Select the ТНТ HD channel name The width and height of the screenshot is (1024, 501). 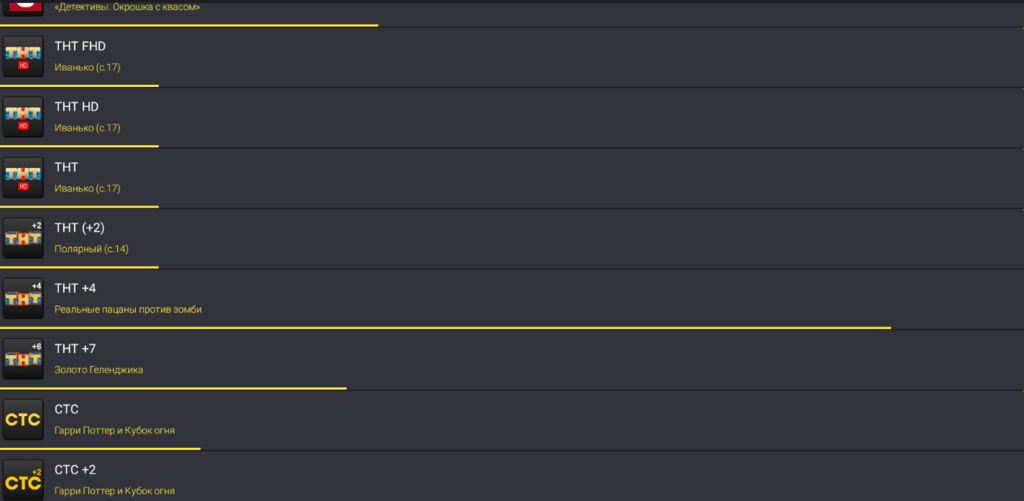point(76,106)
